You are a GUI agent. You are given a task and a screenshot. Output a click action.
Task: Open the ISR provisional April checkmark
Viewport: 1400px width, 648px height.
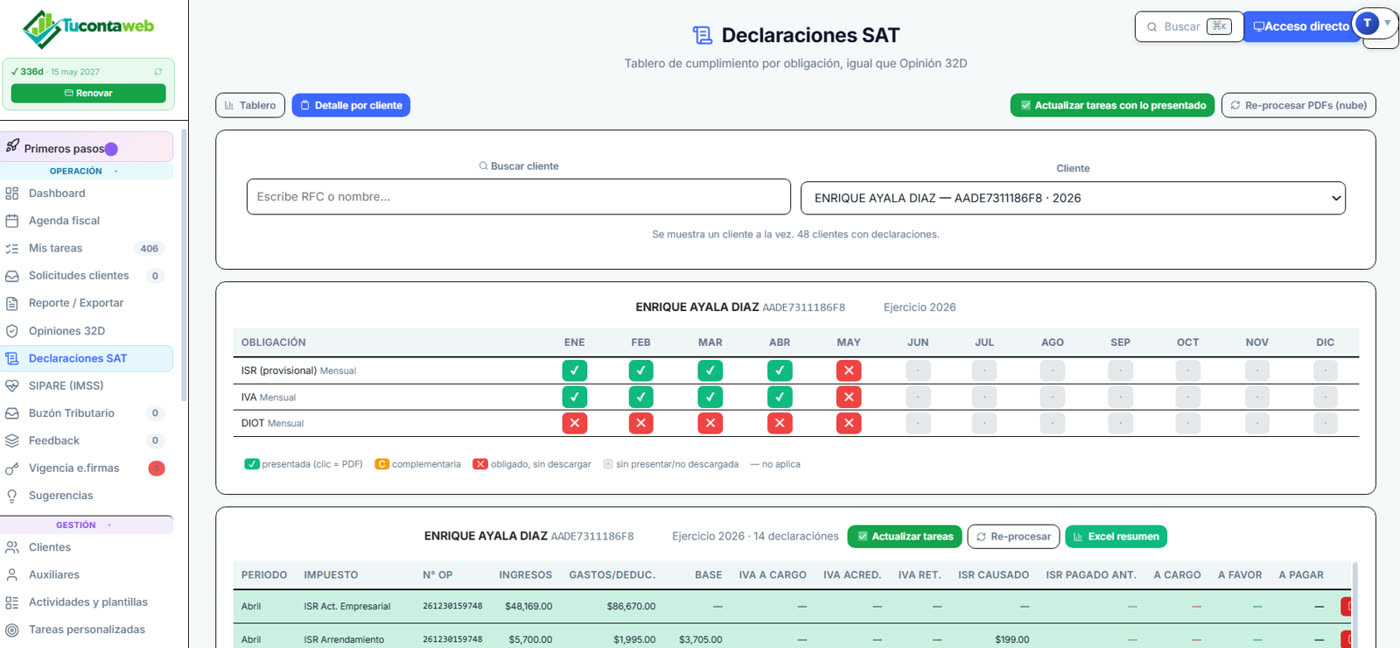(x=780, y=371)
